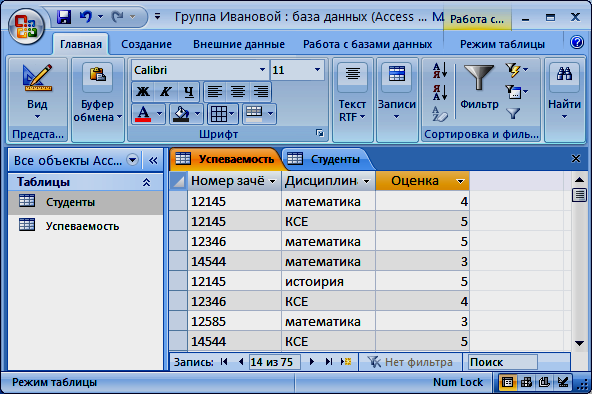The height and width of the screenshot is (394, 592).
Task: Open the font color dropdown arrow
Action: tap(160, 114)
